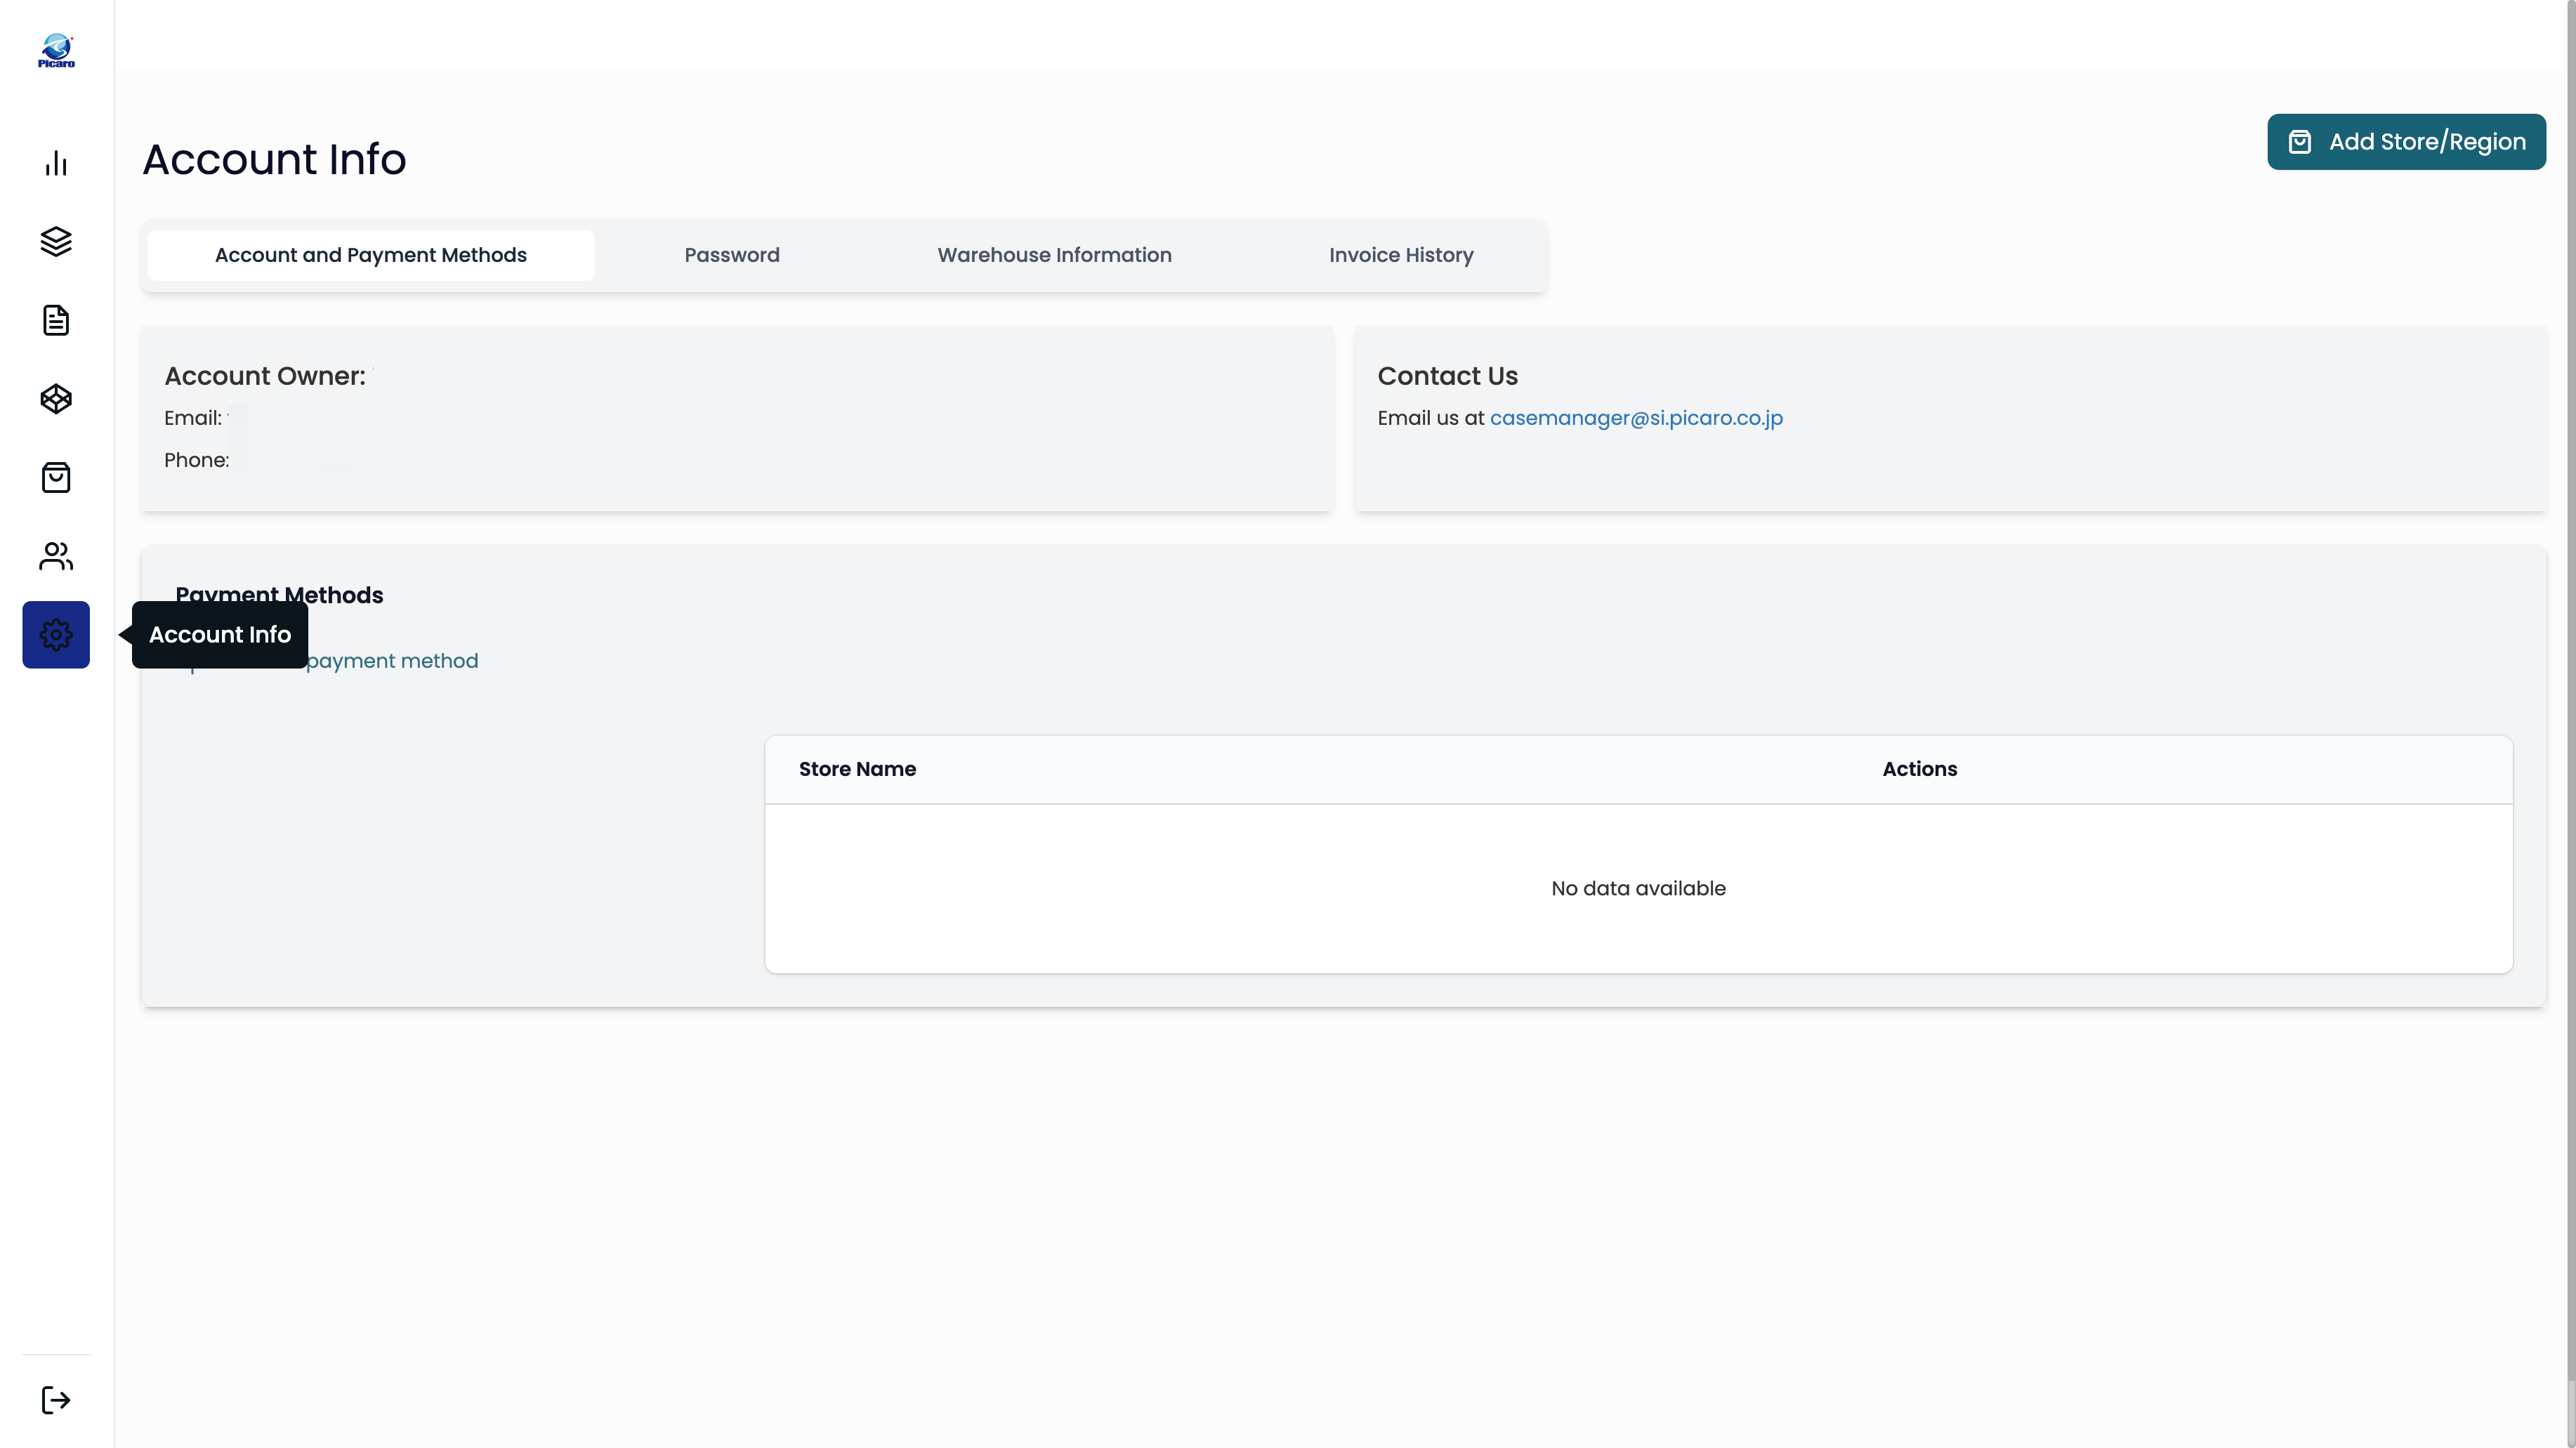The width and height of the screenshot is (2576, 1448).
Task: Click the Account Info page heading
Action: coord(274,159)
